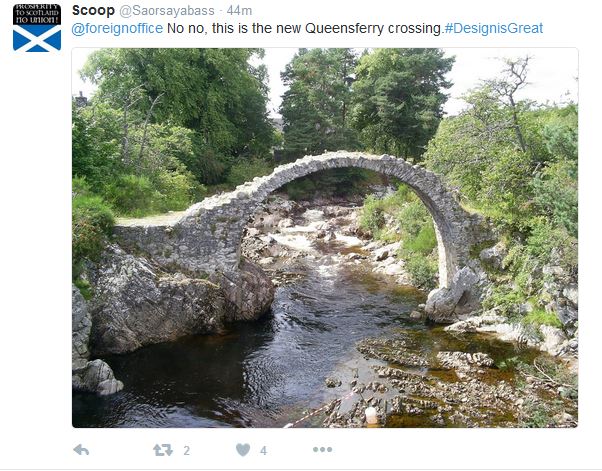Click the 'Prosperity to Scotland' banner in avatar
This screenshot has width=602, height=471.
coord(37,14)
